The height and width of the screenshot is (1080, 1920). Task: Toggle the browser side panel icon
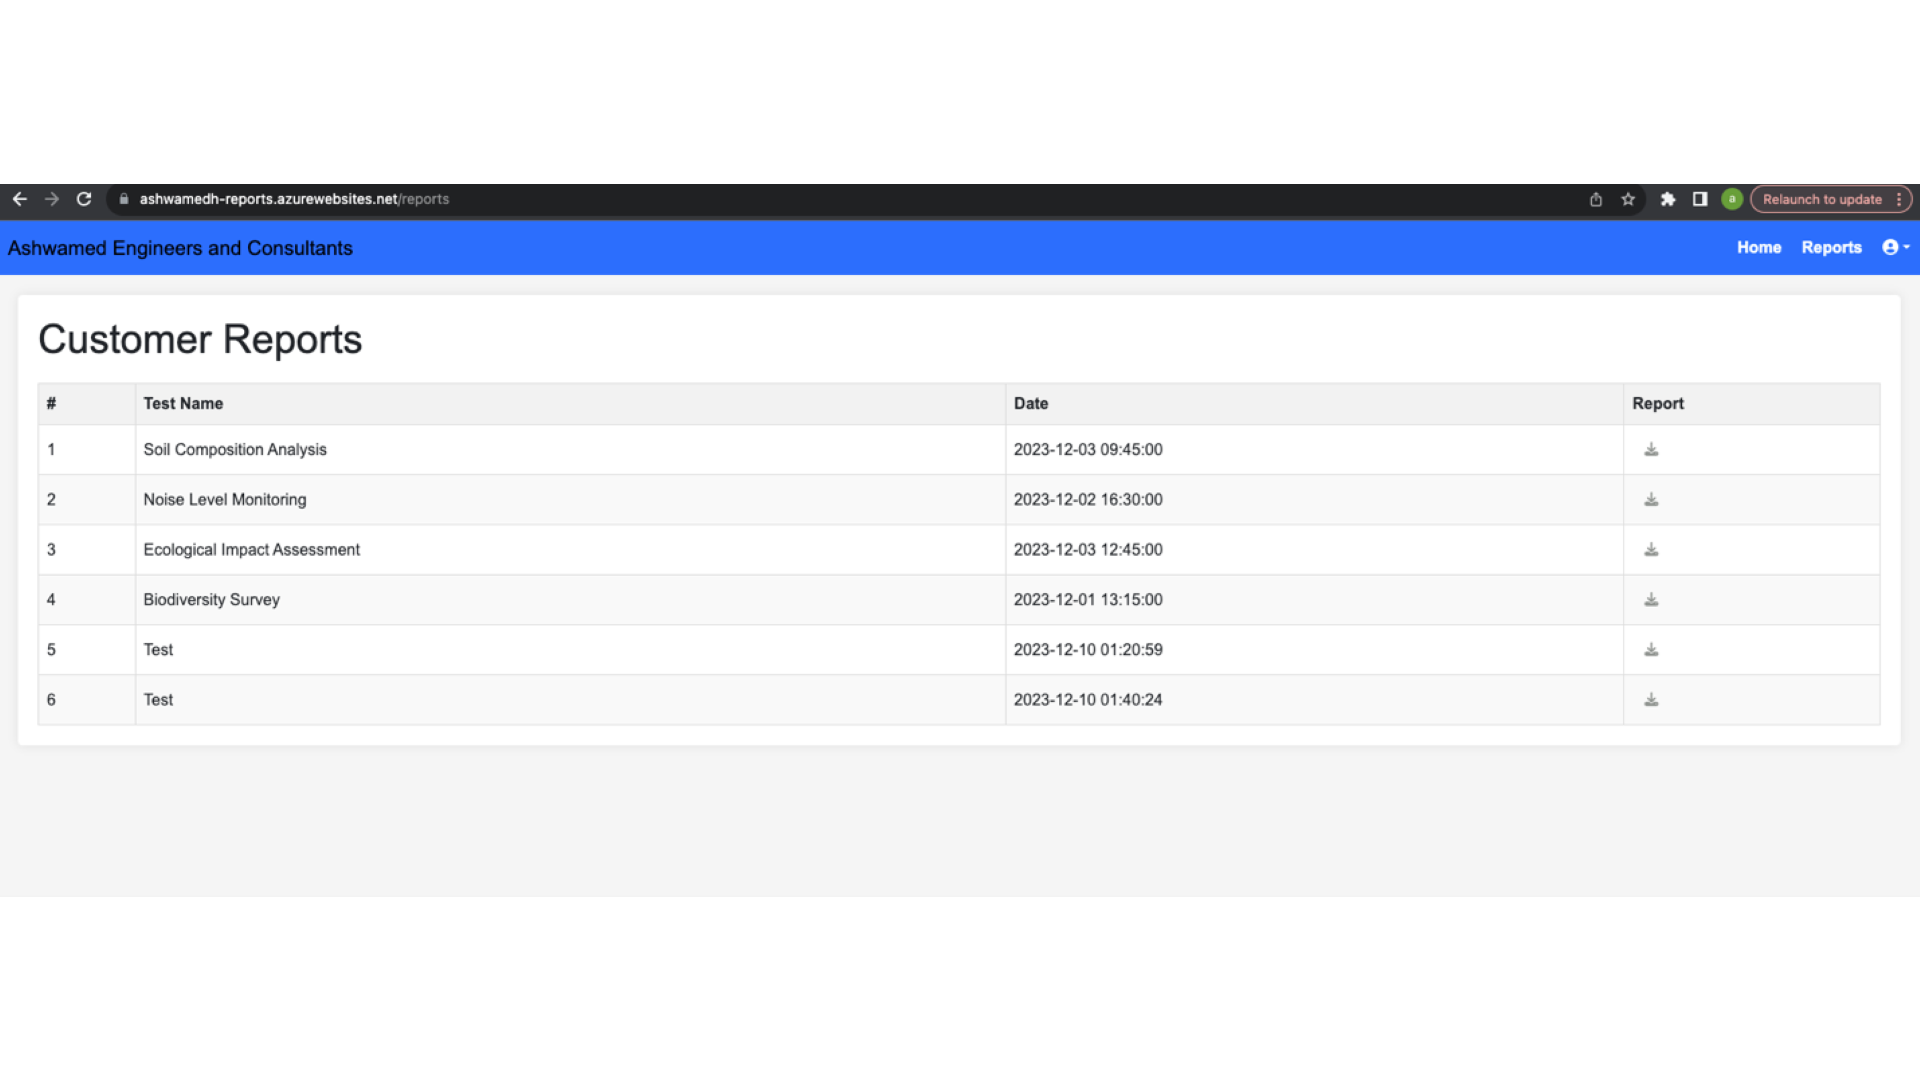1699,199
